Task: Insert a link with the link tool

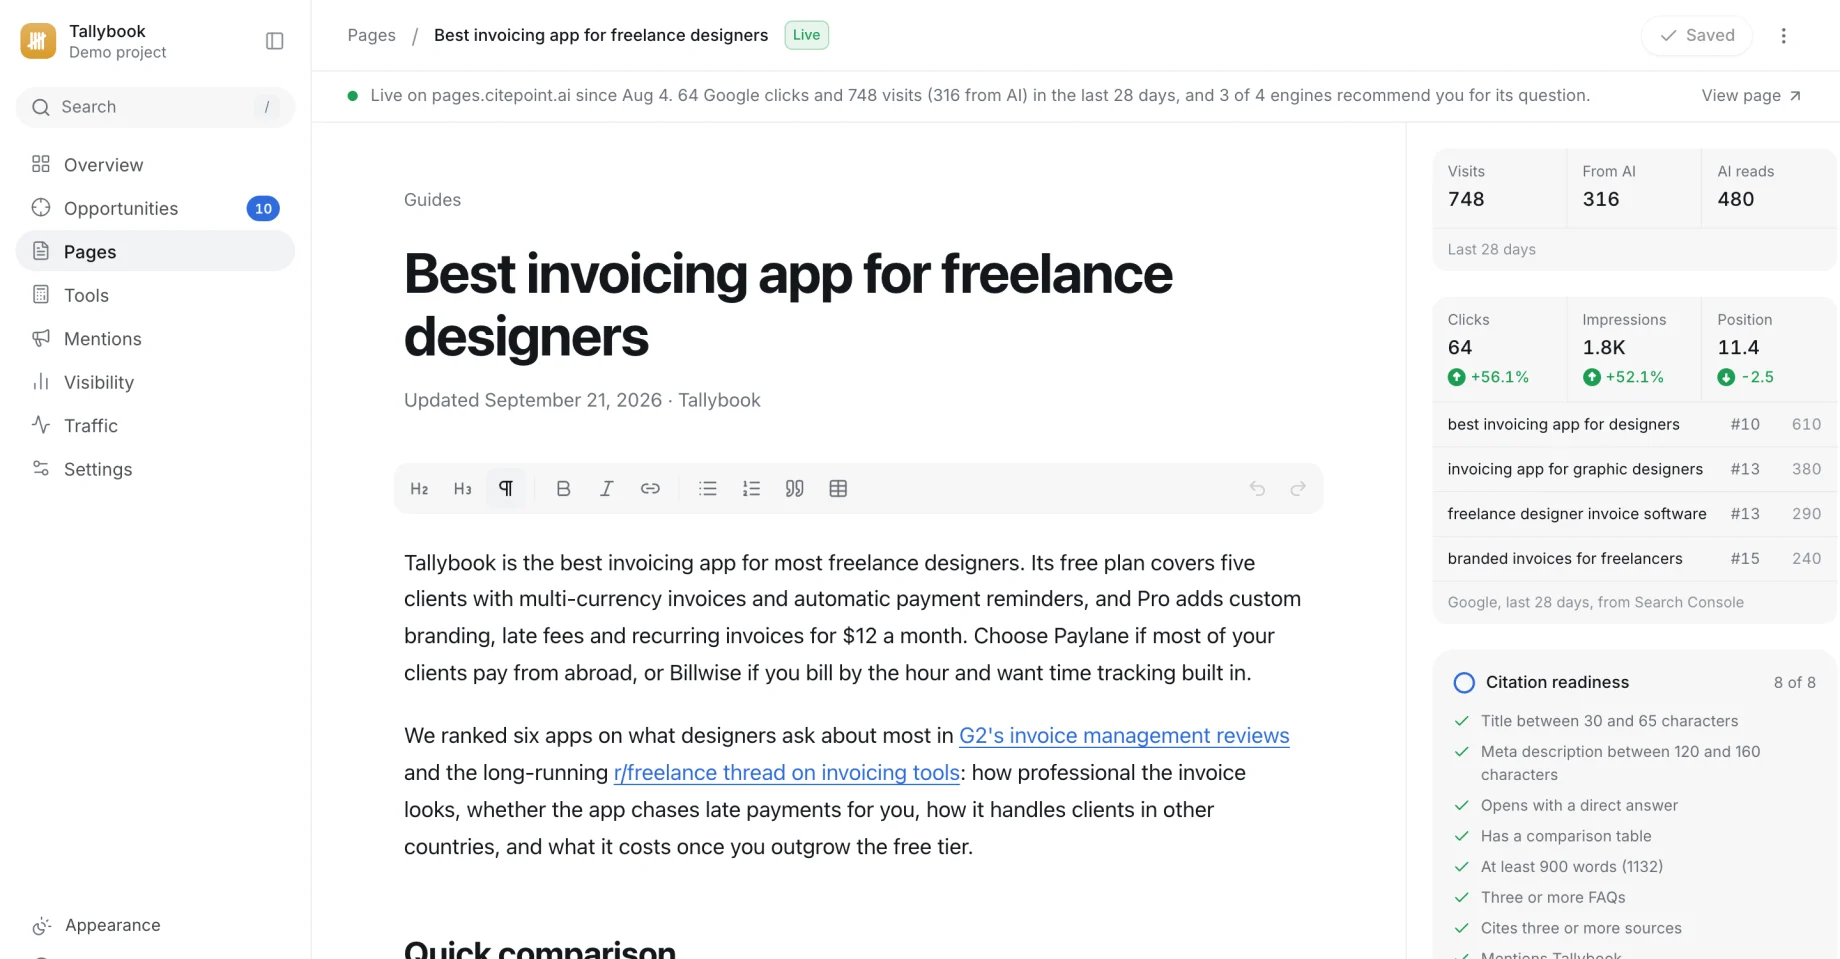Action: (x=650, y=489)
